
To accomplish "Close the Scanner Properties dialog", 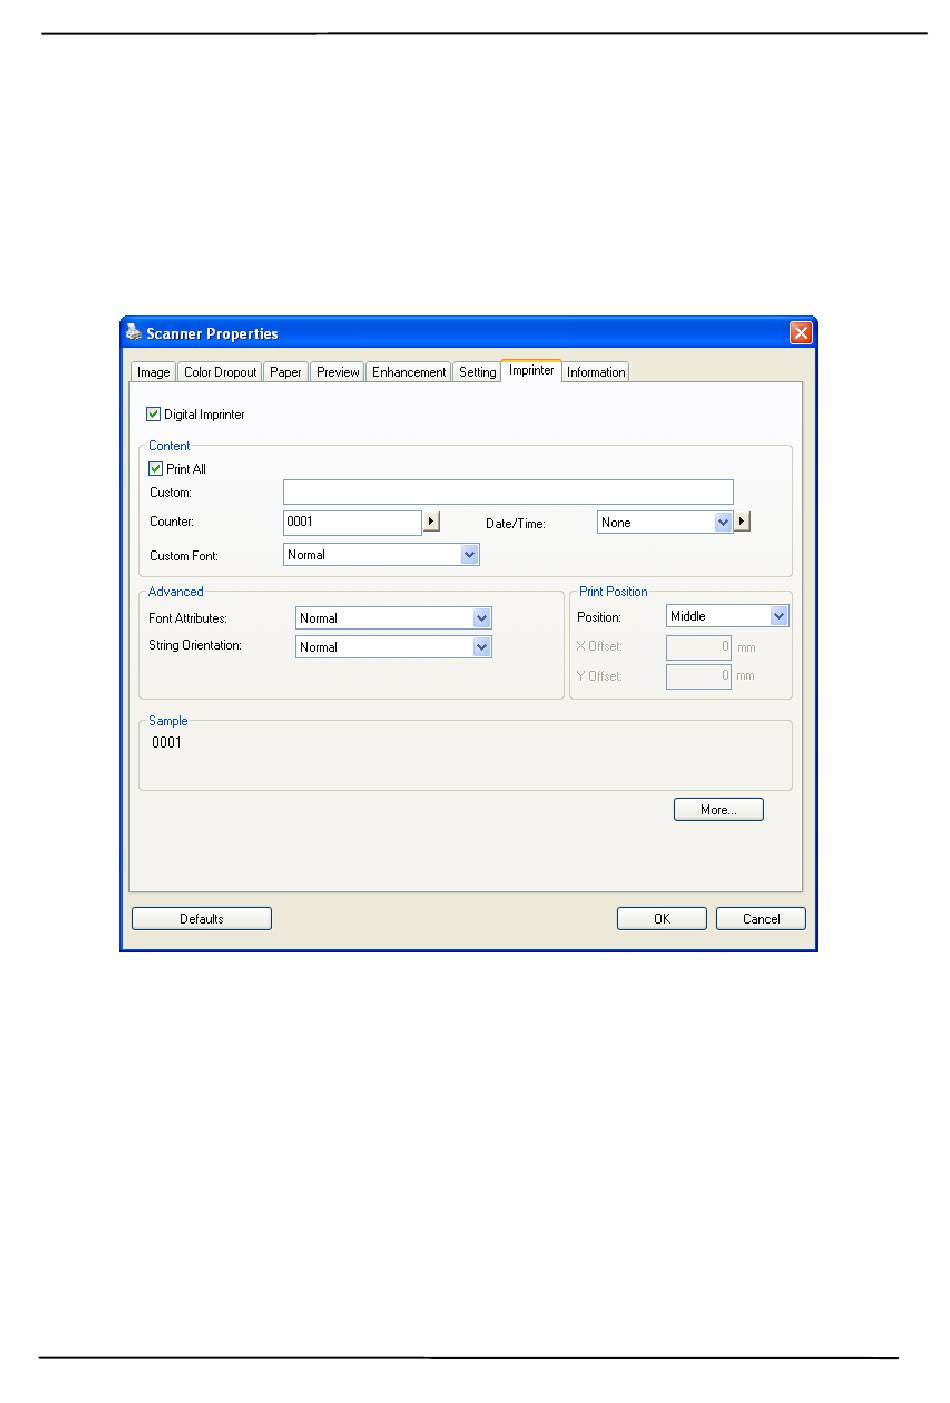I will (801, 333).
